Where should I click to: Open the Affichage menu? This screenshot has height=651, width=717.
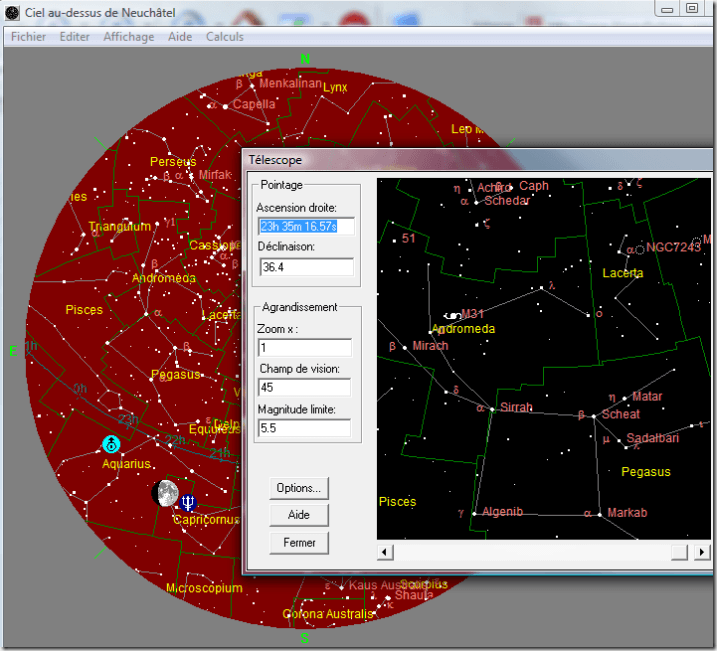tap(128, 37)
